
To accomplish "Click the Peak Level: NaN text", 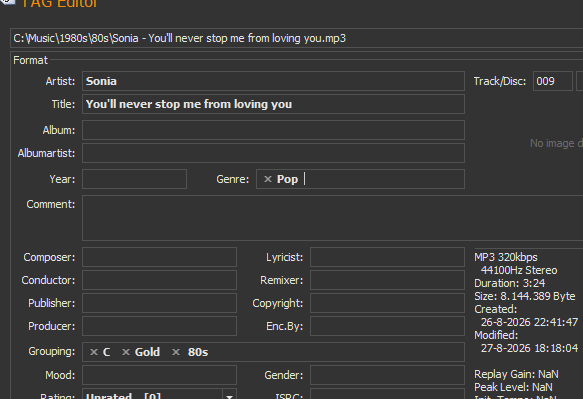I will (513, 387).
